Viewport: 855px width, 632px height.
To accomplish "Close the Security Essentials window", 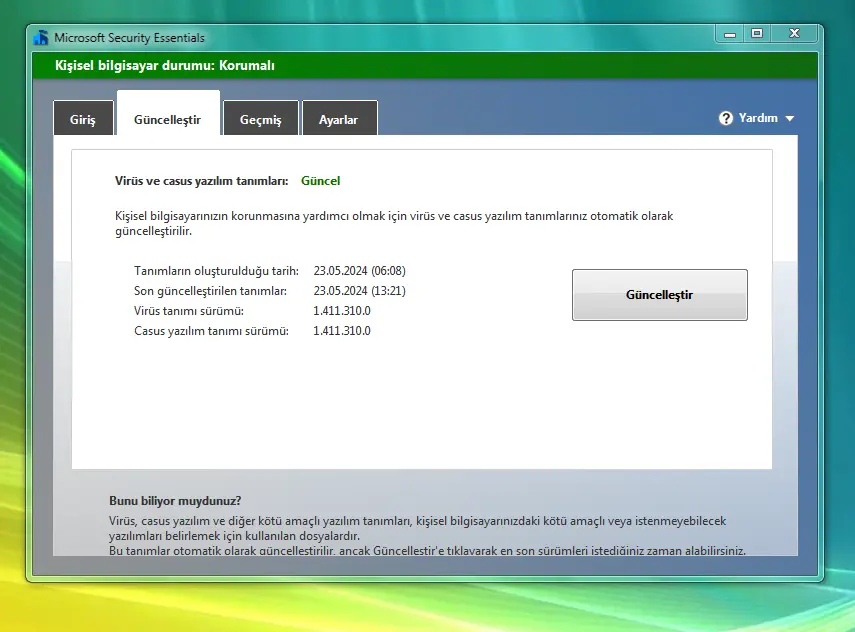I will 794,34.
